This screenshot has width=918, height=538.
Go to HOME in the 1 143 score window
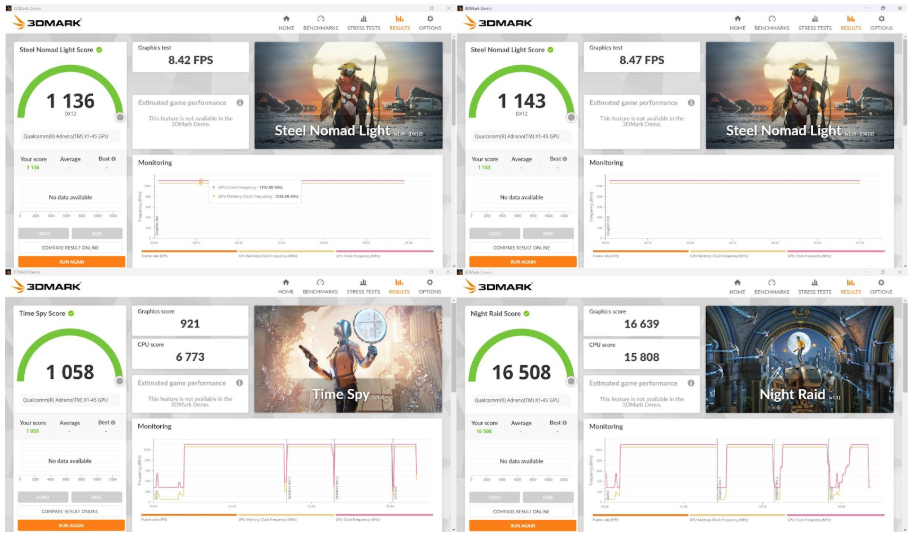[x=738, y=23]
